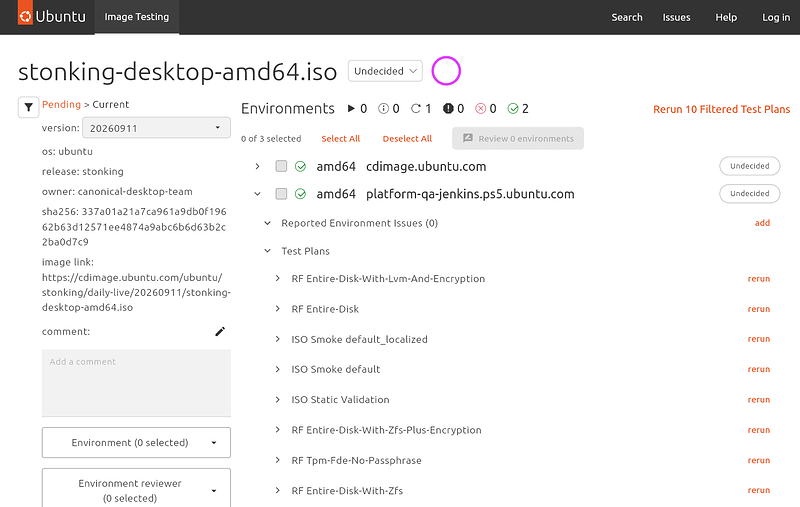Image resolution: width=800 pixels, height=507 pixels.
Task: Click green check icon on cdimage.ubuntu.com row
Action: tap(301, 166)
